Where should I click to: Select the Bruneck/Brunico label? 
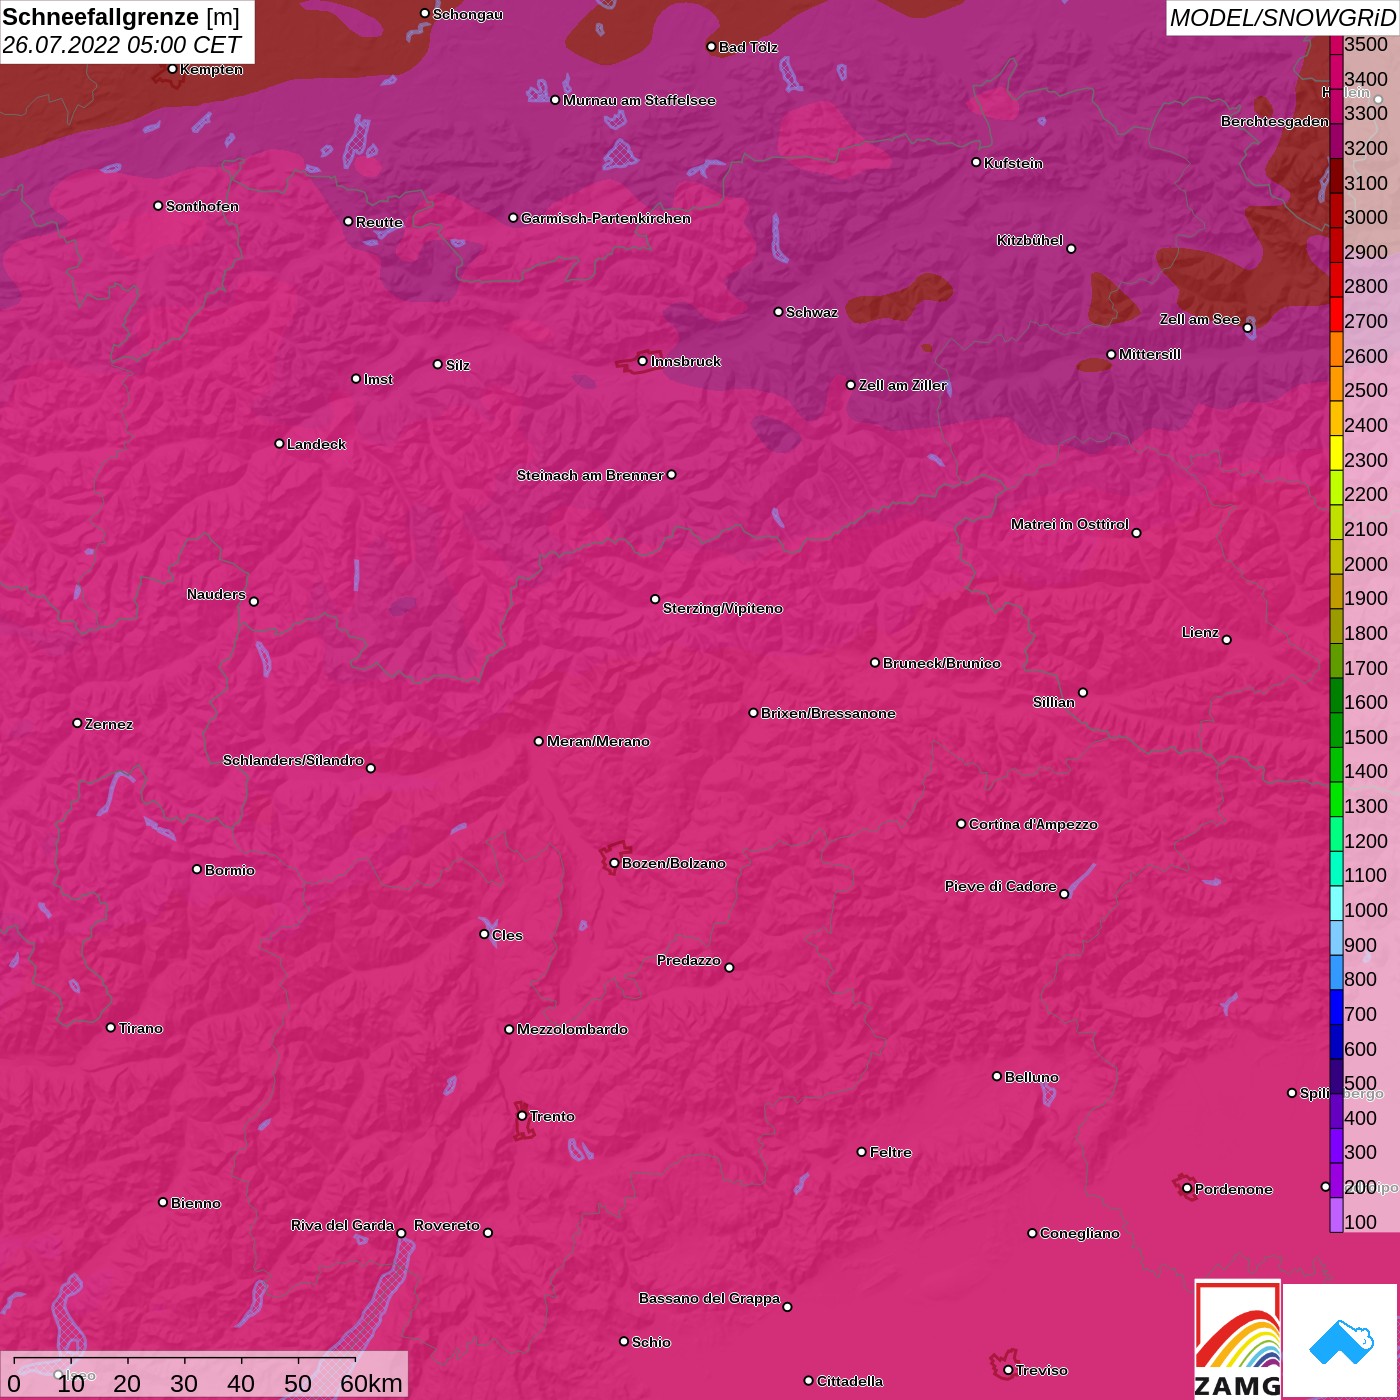pyautogui.click(x=941, y=663)
